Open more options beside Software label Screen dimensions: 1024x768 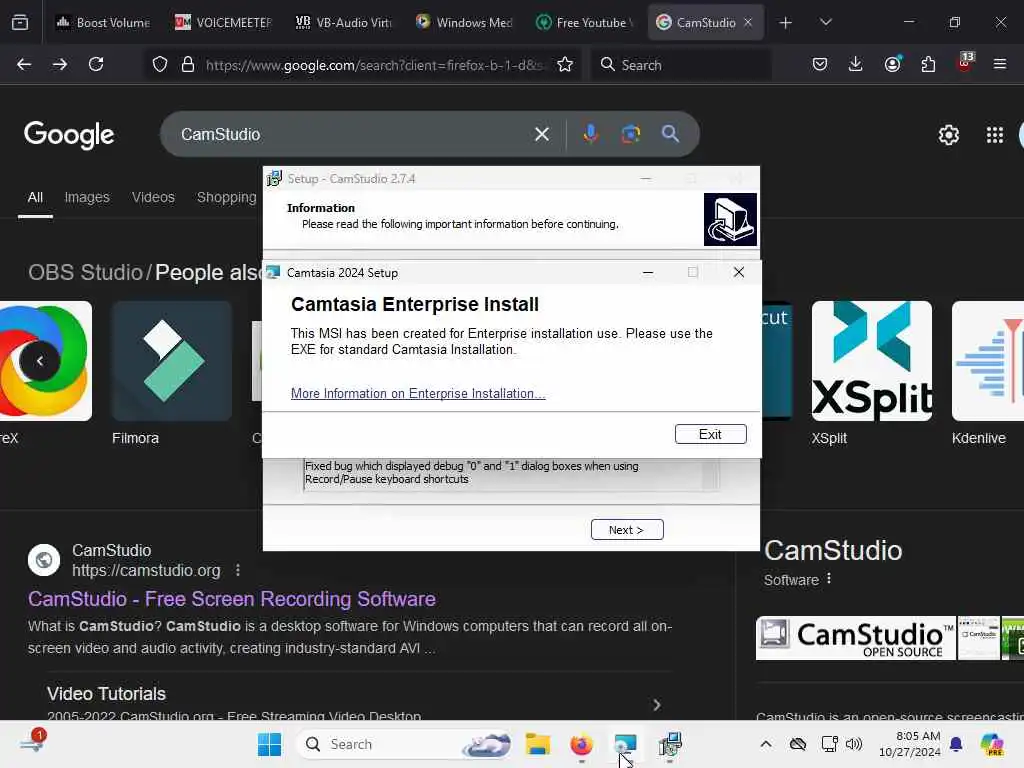(829, 579)
